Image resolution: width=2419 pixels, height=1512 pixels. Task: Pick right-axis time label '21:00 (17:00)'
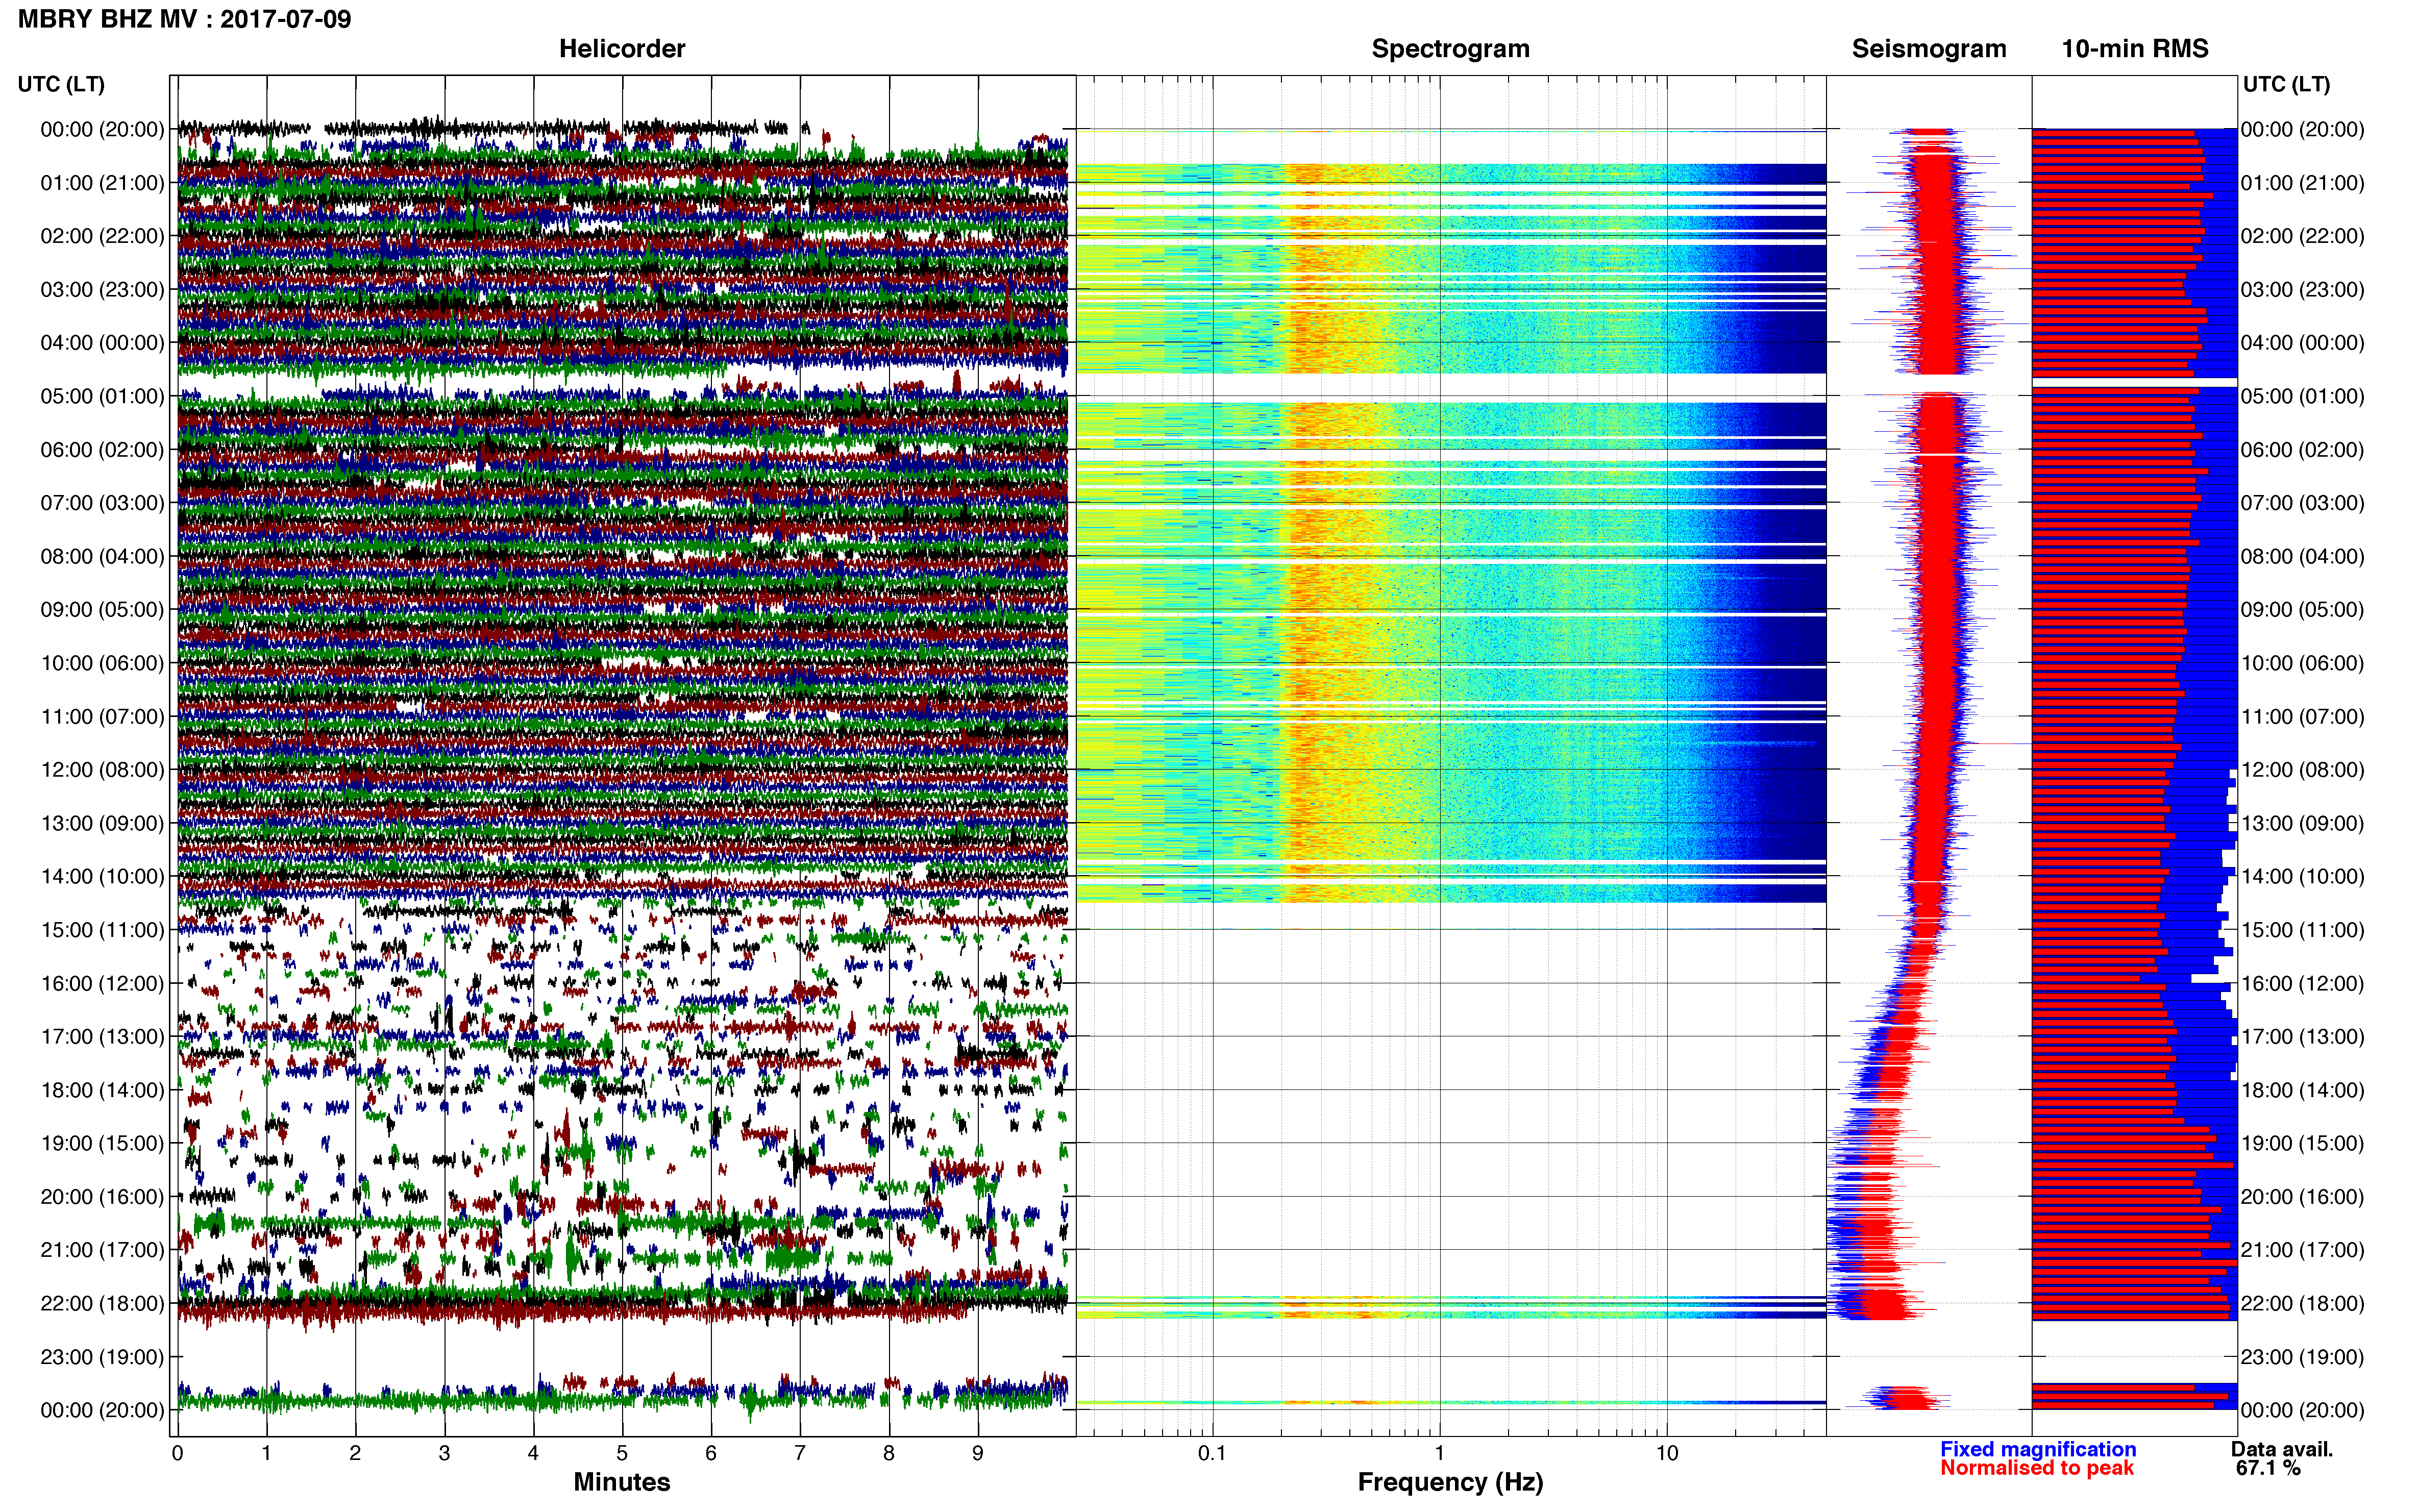2303,1250
